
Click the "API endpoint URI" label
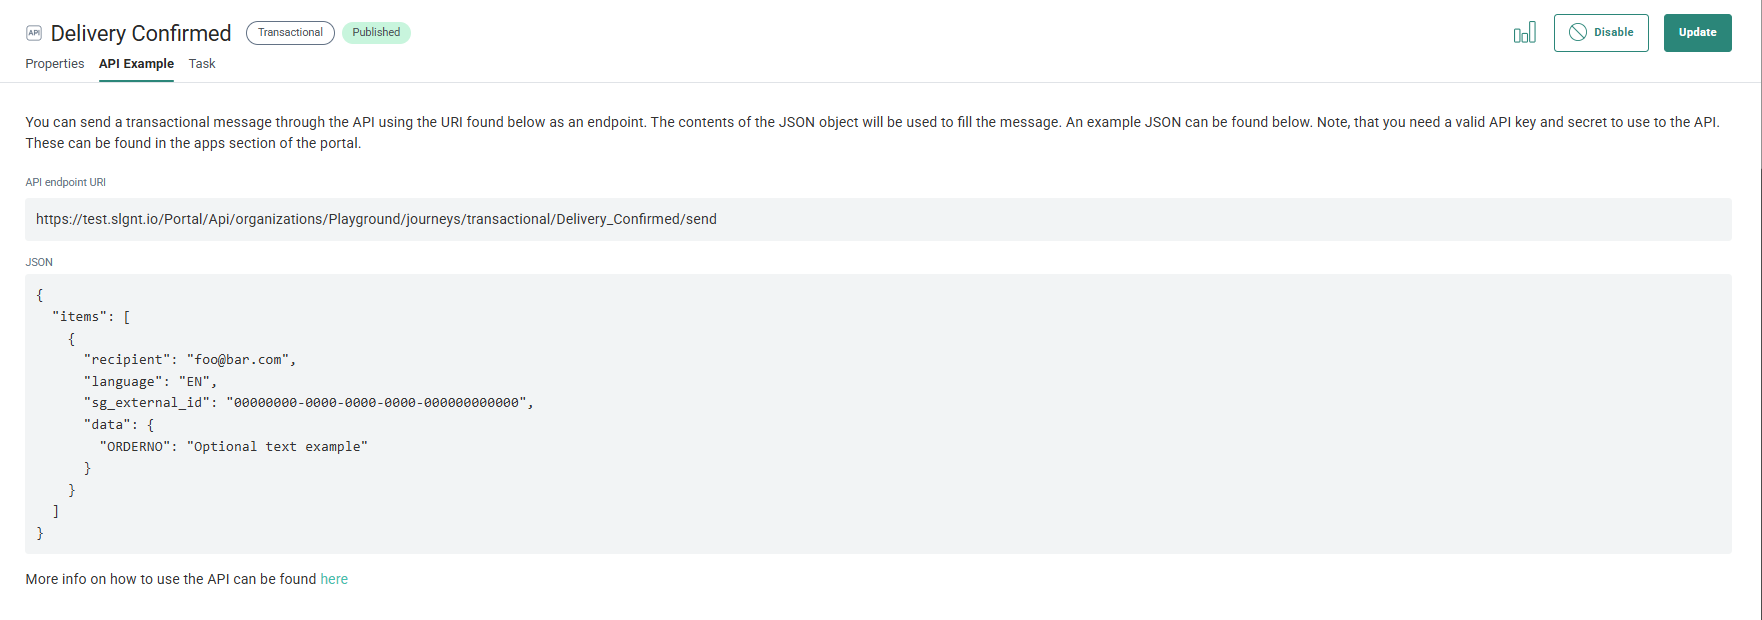66,182
